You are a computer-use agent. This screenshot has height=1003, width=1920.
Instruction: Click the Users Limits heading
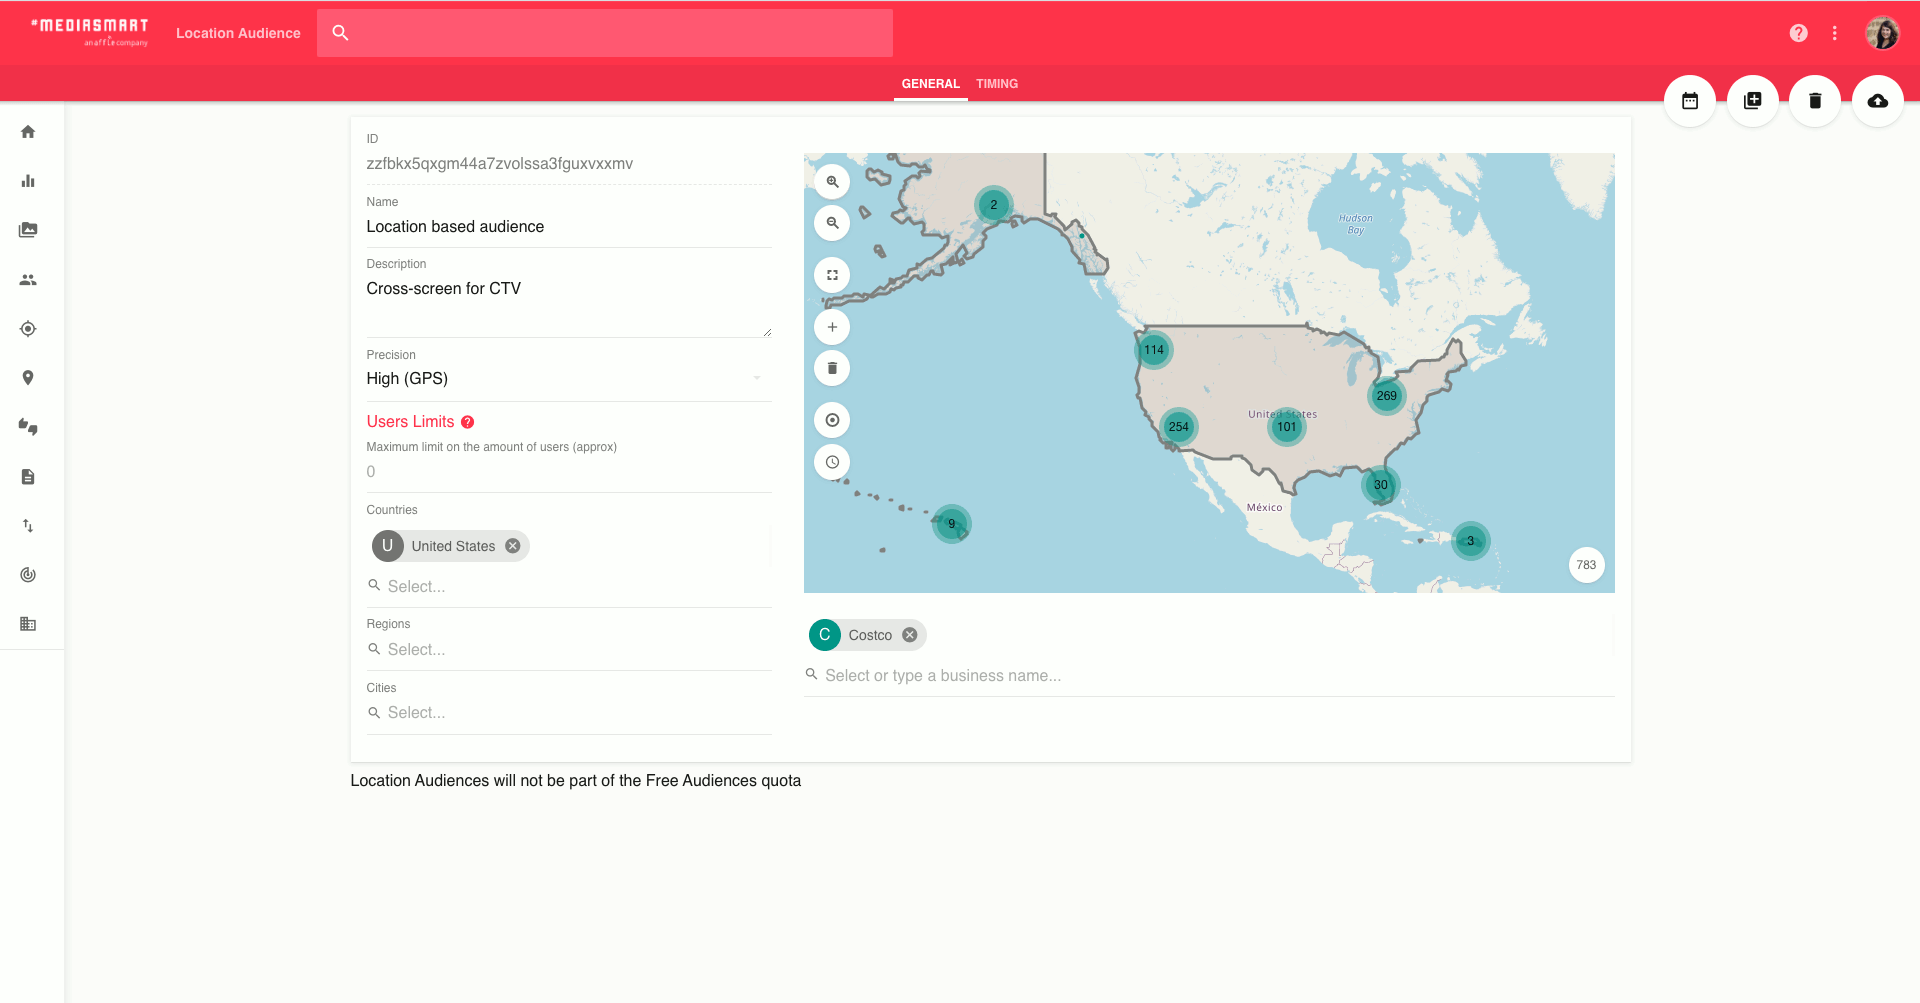click(x=410, y=422)
